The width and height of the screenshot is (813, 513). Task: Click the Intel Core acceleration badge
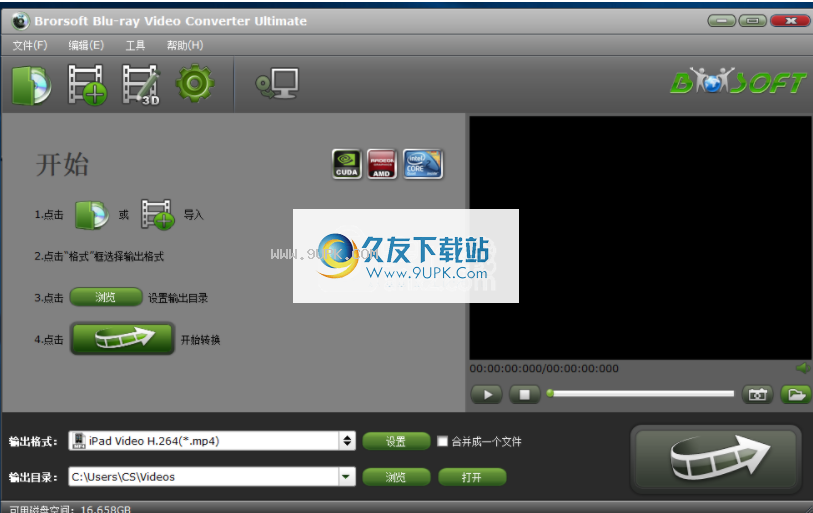click(x=423, y=164)
